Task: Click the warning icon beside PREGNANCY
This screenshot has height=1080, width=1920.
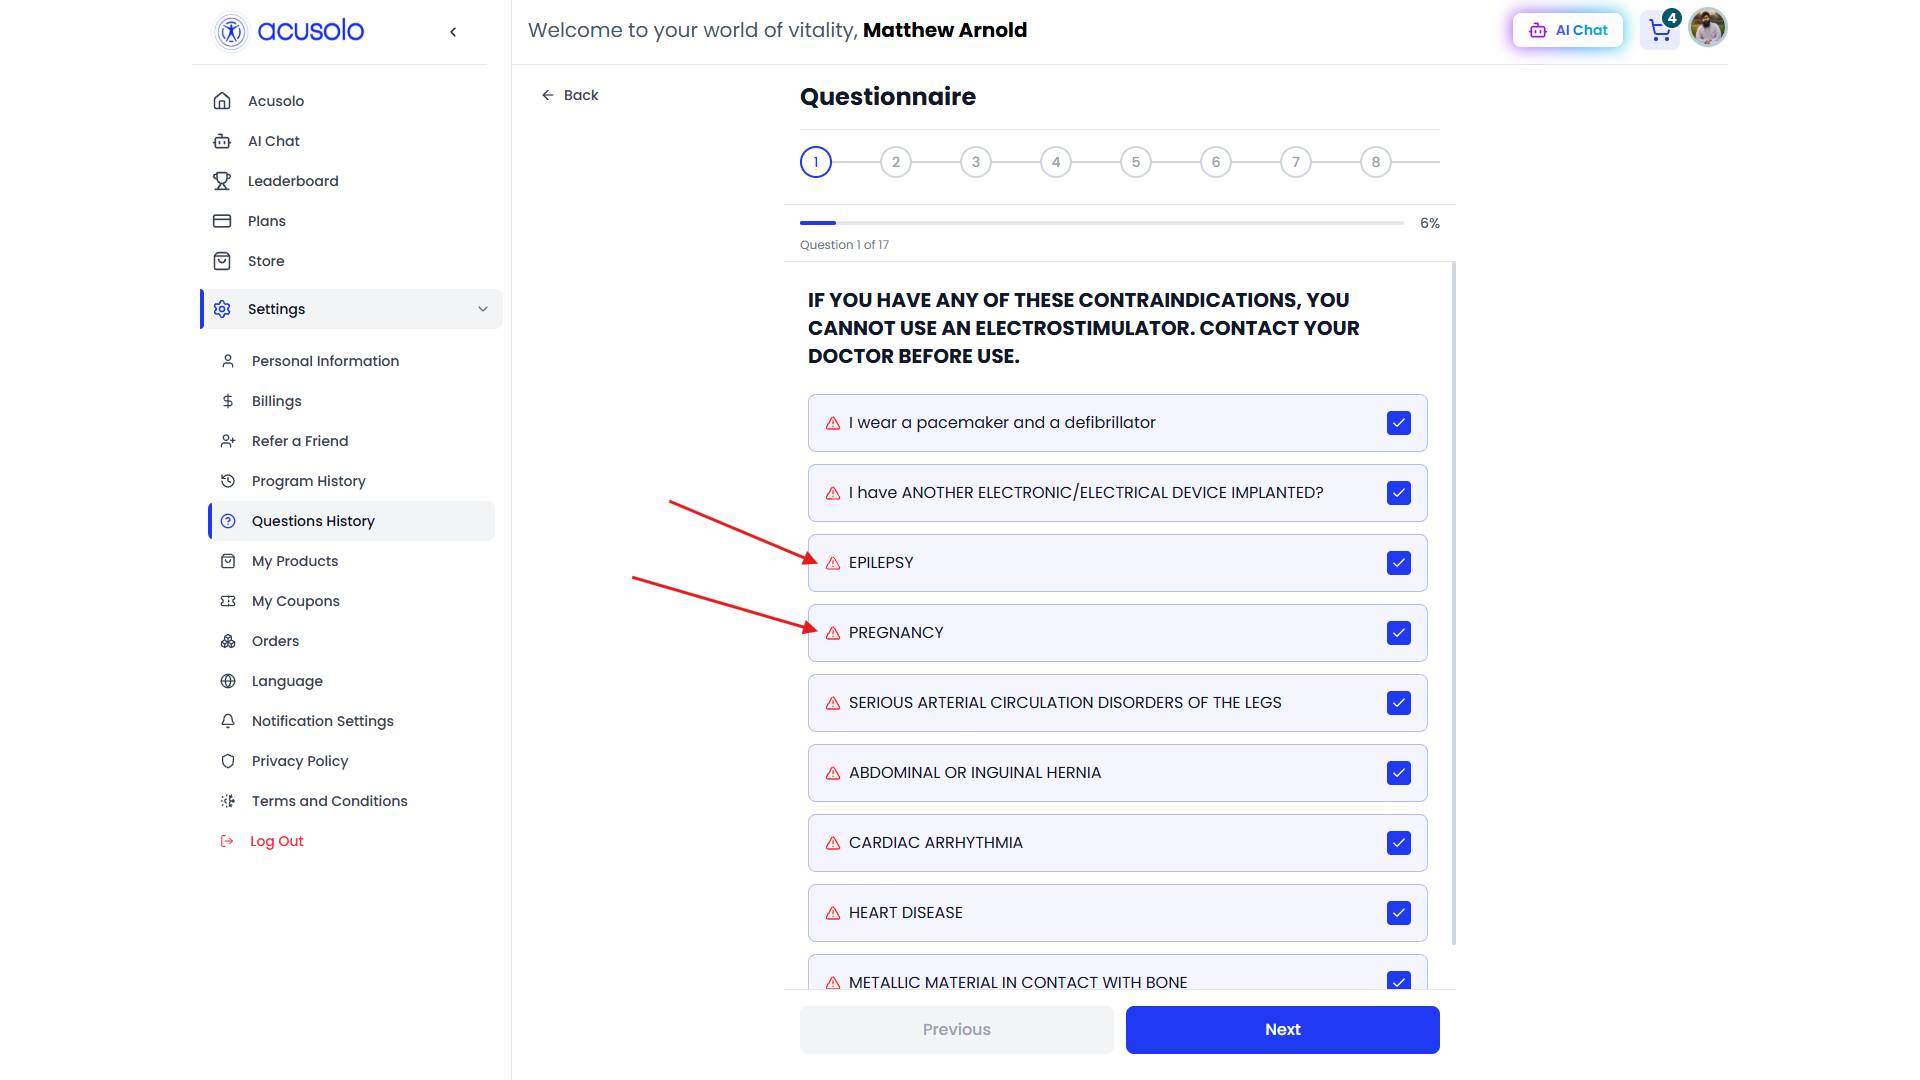Action: point(833,633)
